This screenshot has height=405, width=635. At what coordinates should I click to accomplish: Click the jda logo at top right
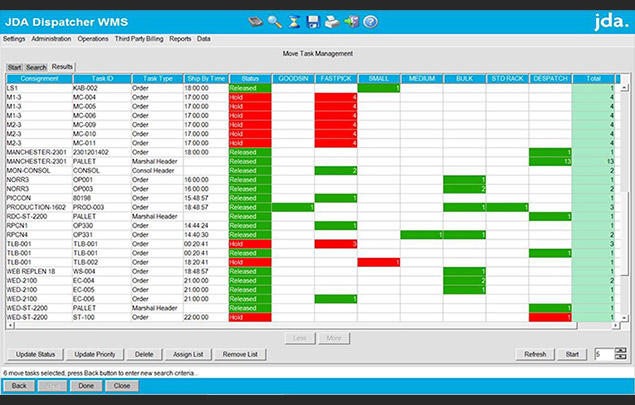(610, 21)
